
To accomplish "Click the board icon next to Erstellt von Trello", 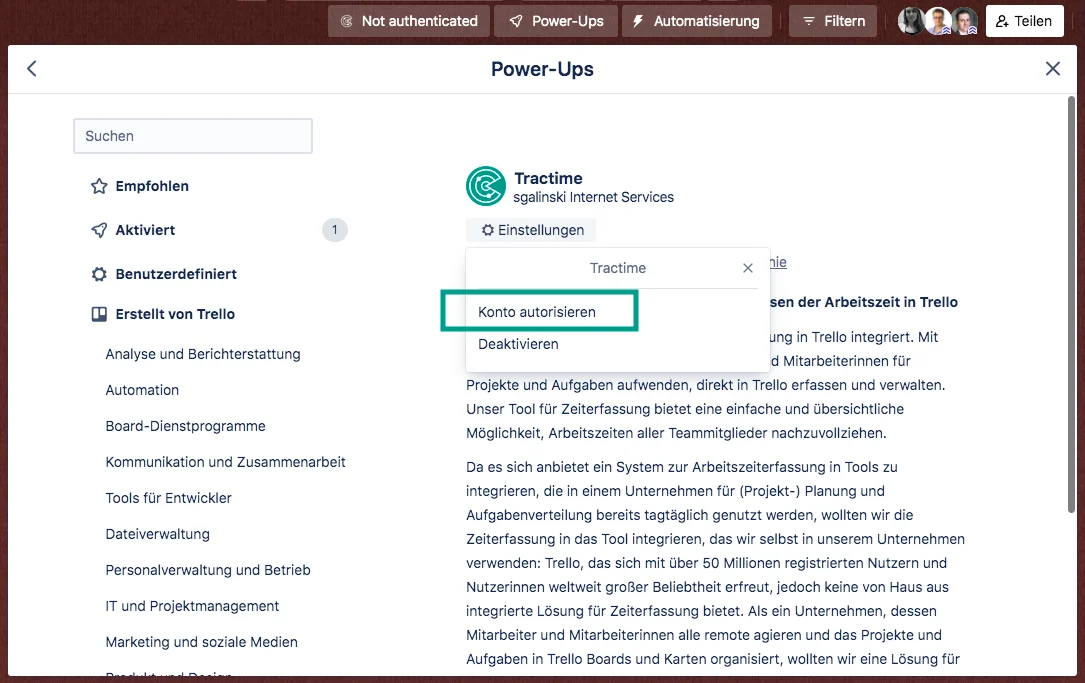I will tap(98, 314).
